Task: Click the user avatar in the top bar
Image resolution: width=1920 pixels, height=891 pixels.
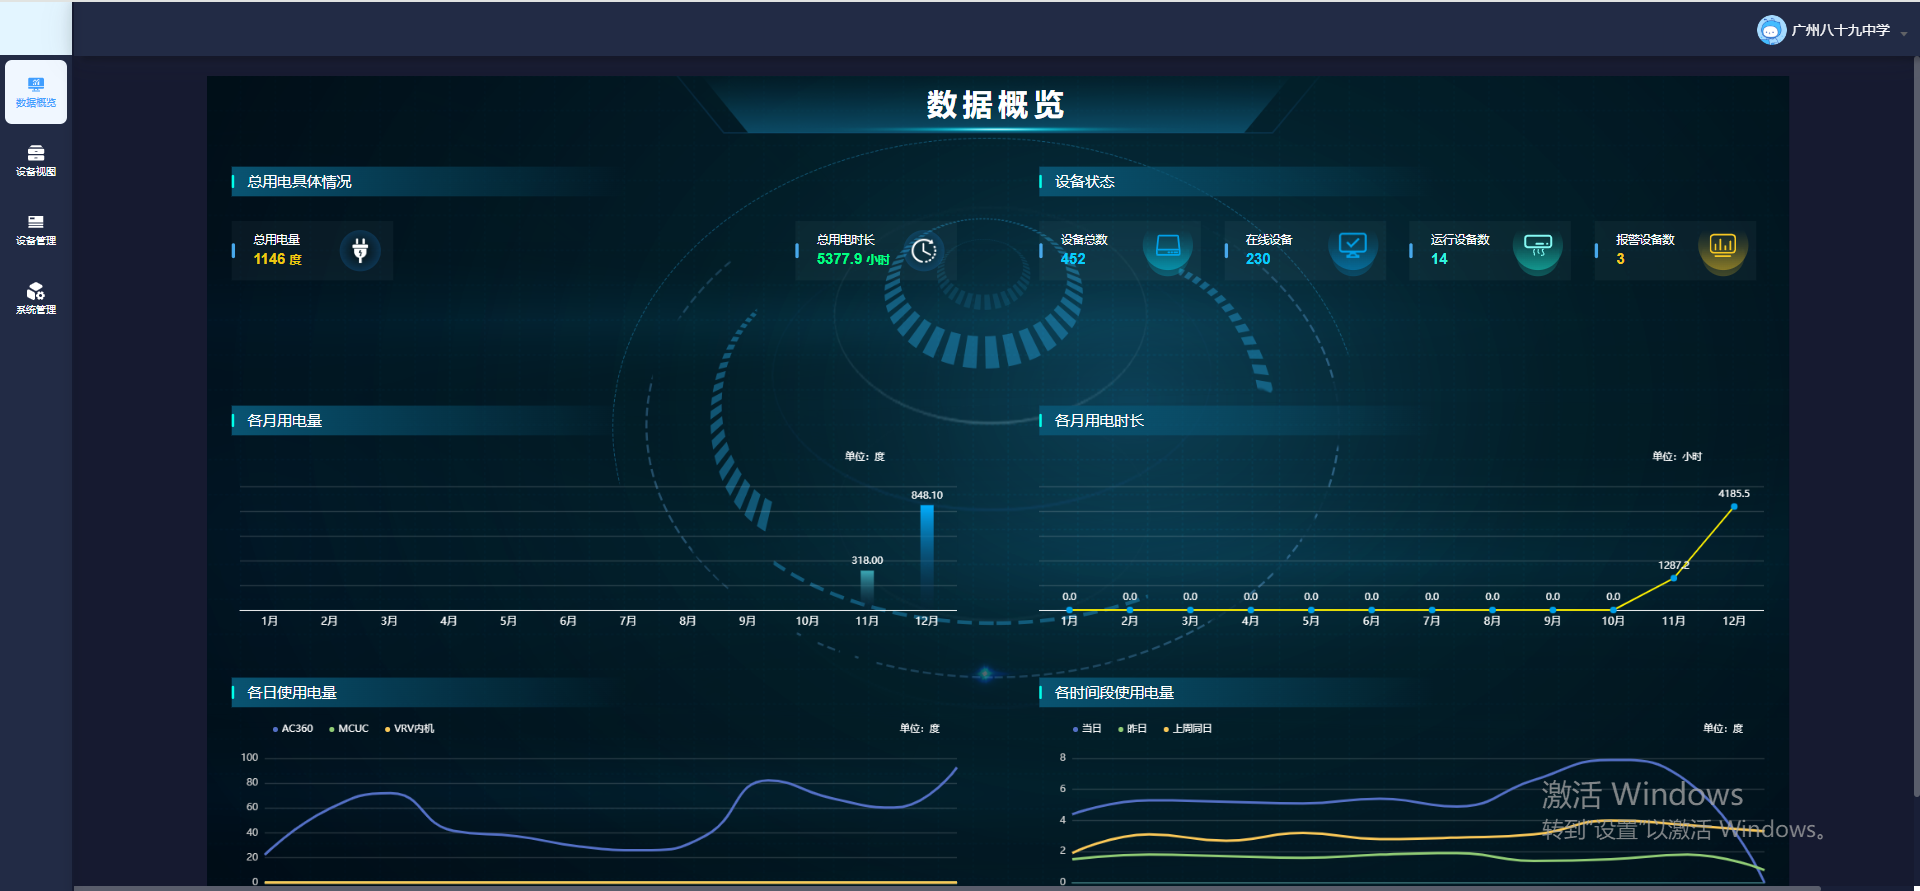Action: click(1771, 30)
